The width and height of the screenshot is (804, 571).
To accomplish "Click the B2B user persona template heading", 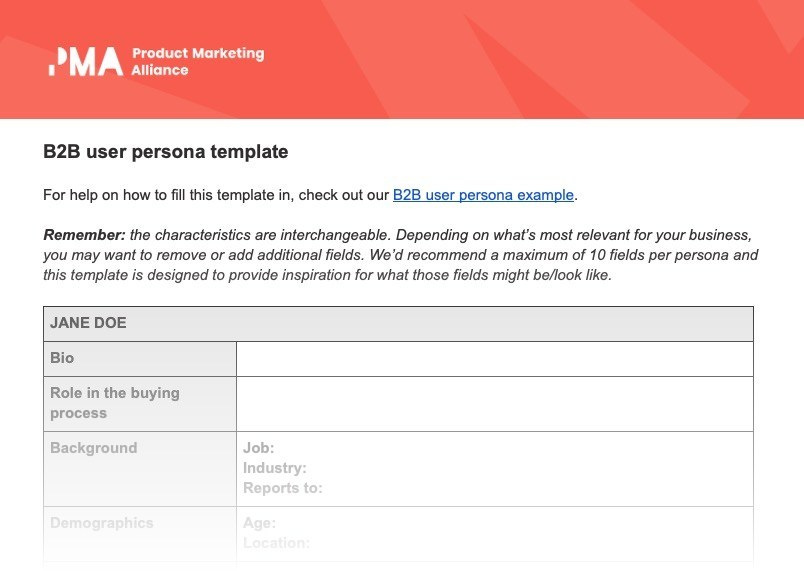I will pyautogui.click(x=166, y=152).
